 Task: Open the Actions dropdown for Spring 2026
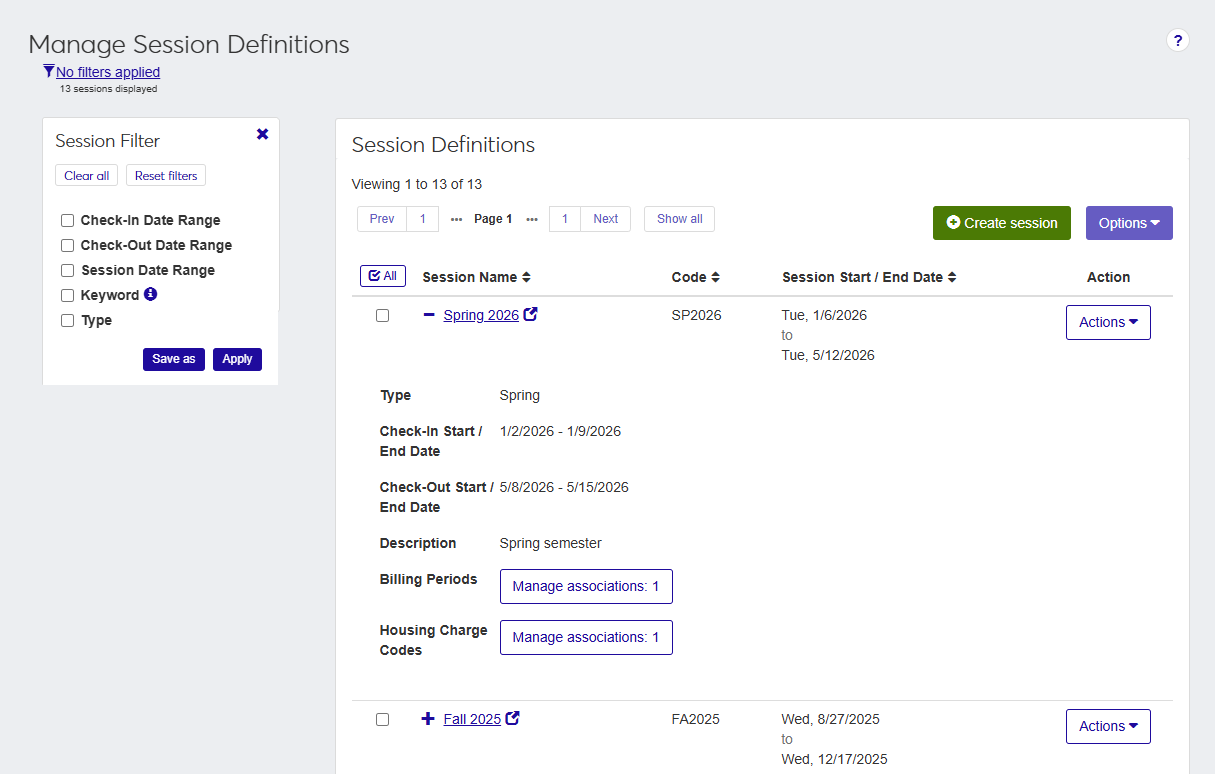pyautogui.click(x=1108, y=322)
